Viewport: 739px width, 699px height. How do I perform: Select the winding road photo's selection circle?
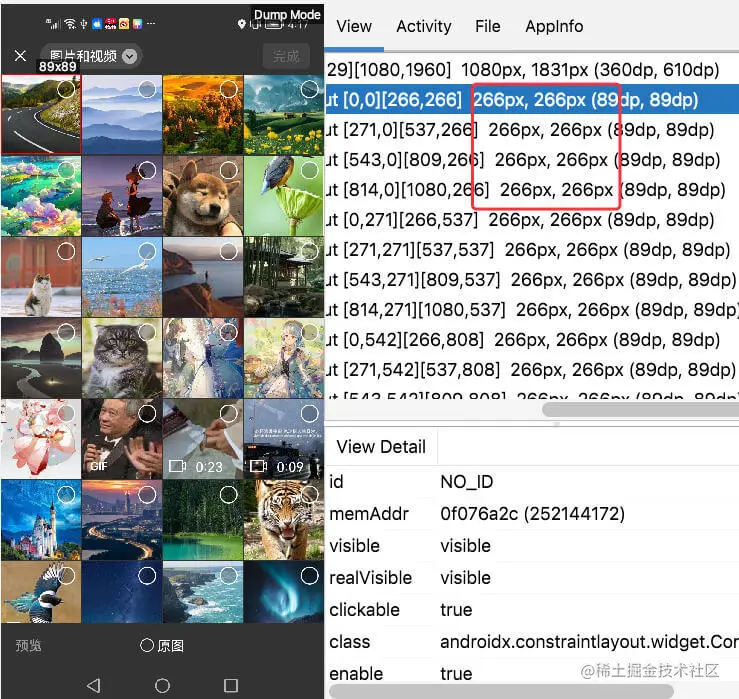coord(66,89)
